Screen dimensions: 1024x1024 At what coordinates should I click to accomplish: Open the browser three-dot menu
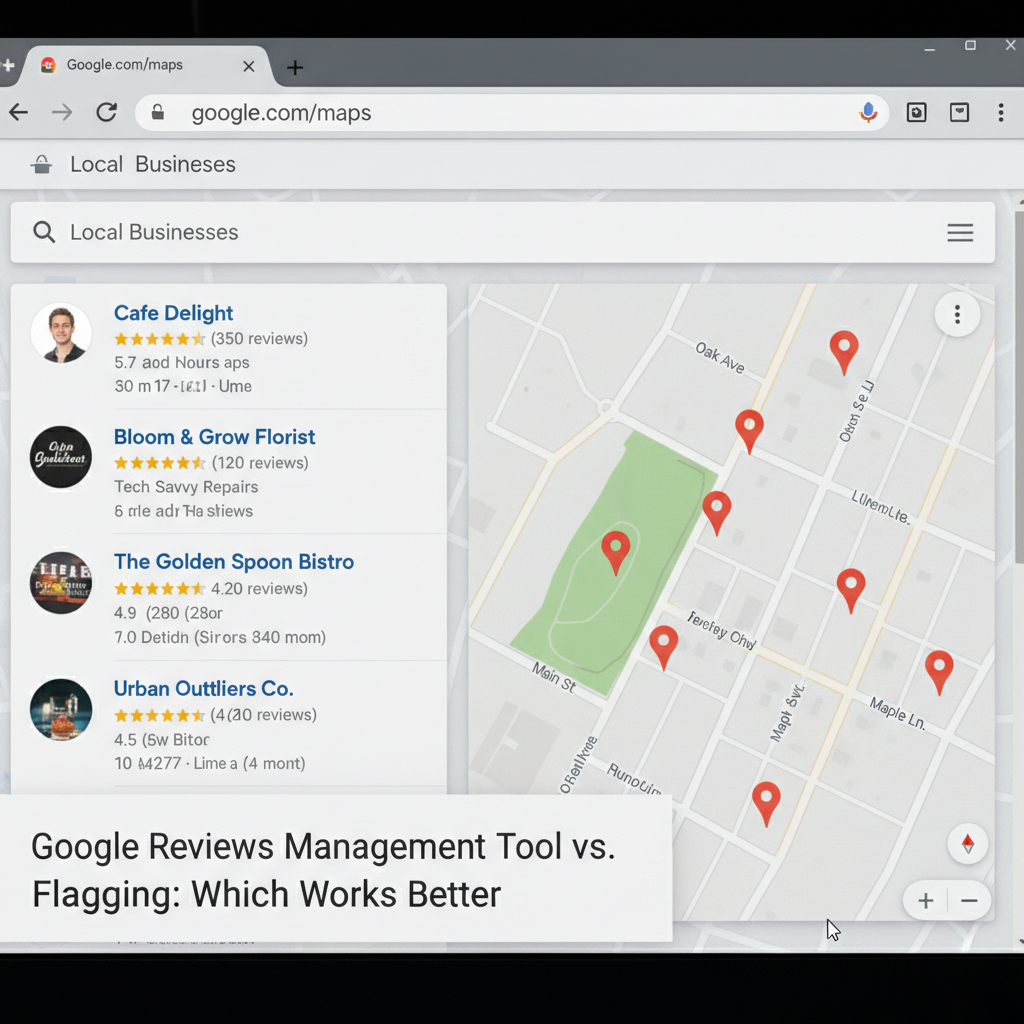(x=1000, y=112)
